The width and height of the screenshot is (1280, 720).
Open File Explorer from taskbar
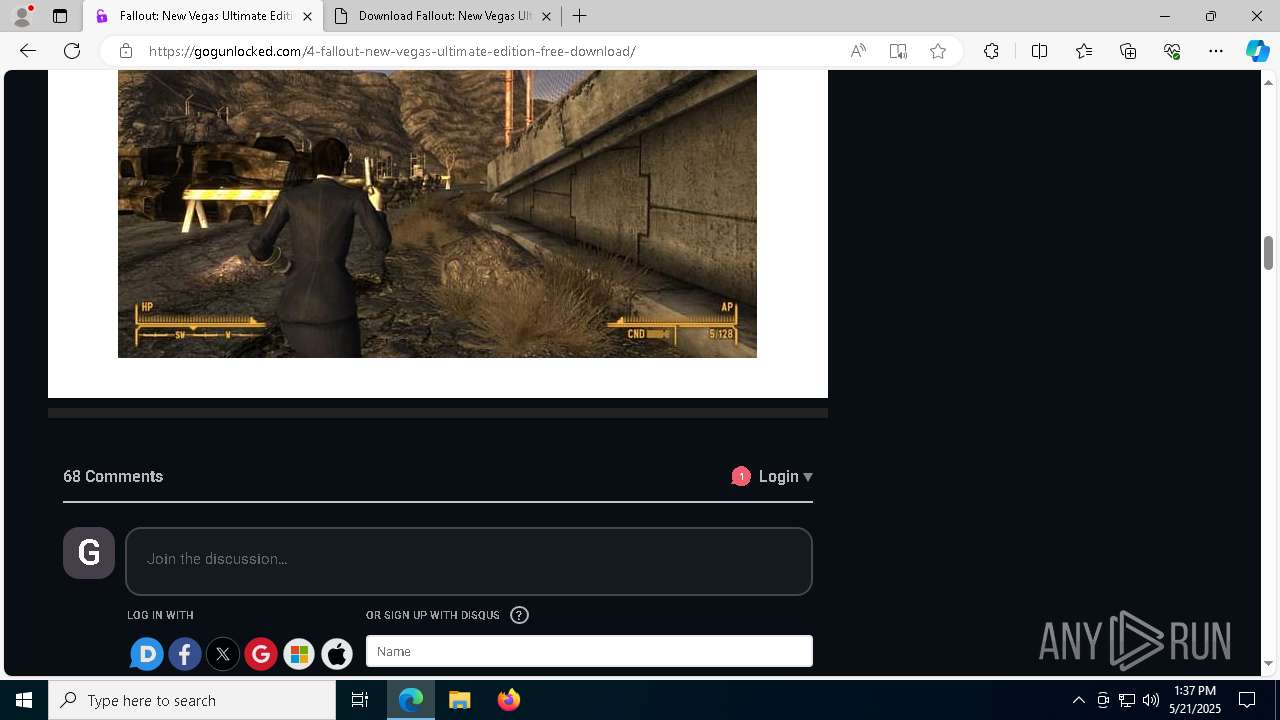460,700
